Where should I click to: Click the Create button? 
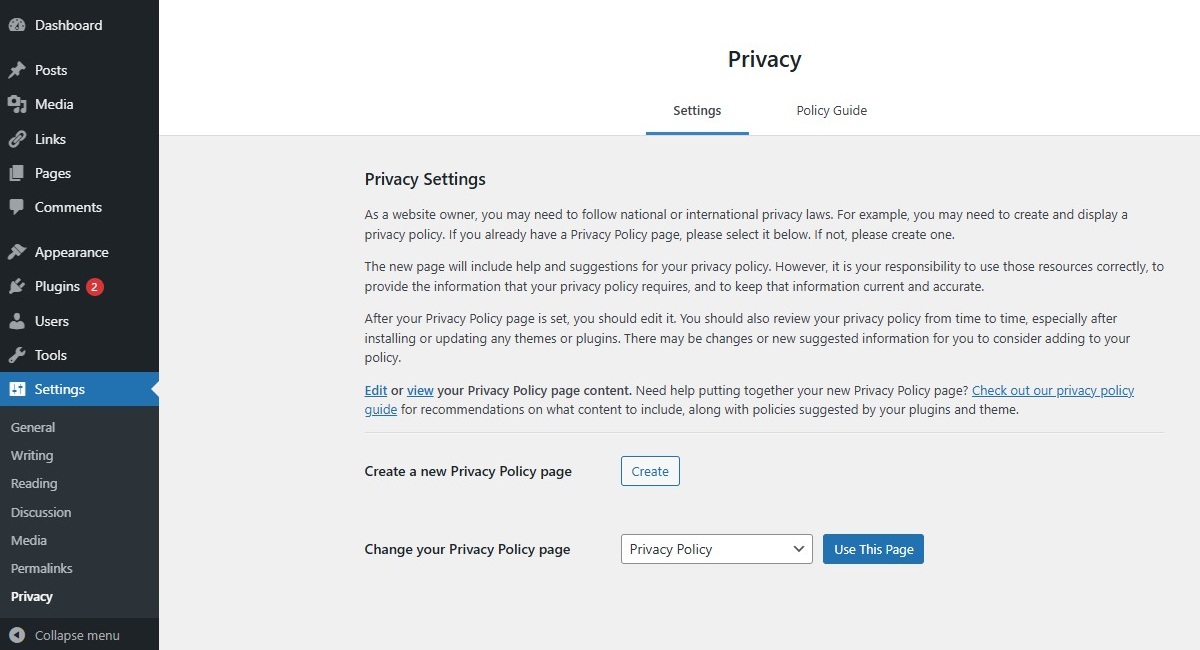click(x=650, y=471)
